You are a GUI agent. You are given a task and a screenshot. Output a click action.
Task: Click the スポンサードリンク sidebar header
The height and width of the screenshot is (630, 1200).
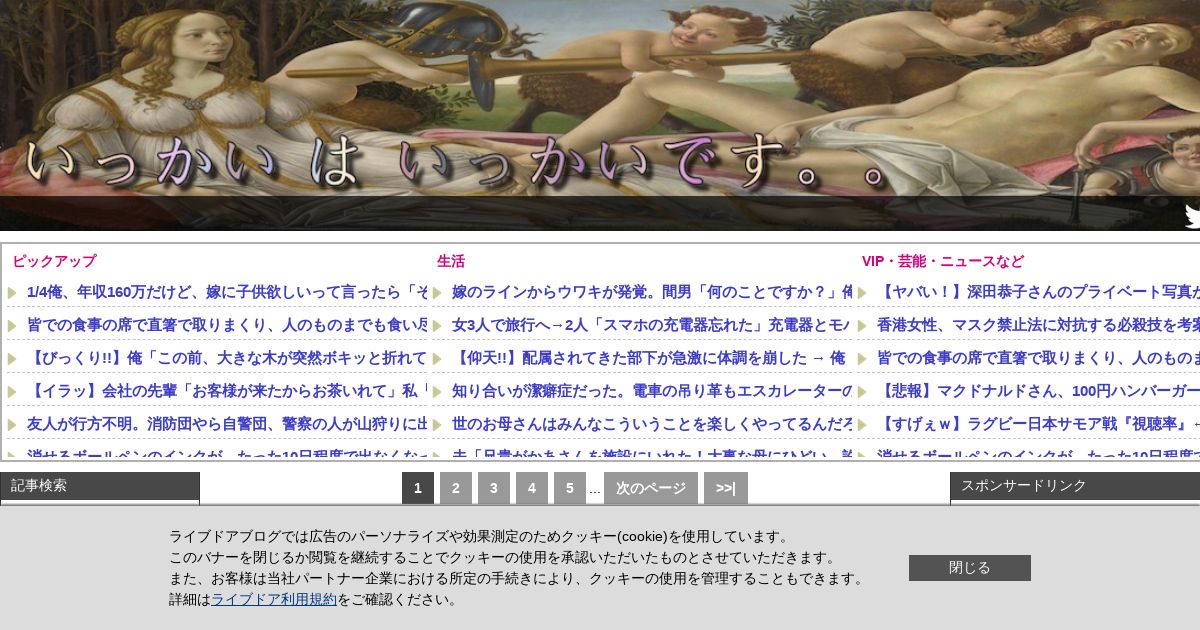(1075, 486)
